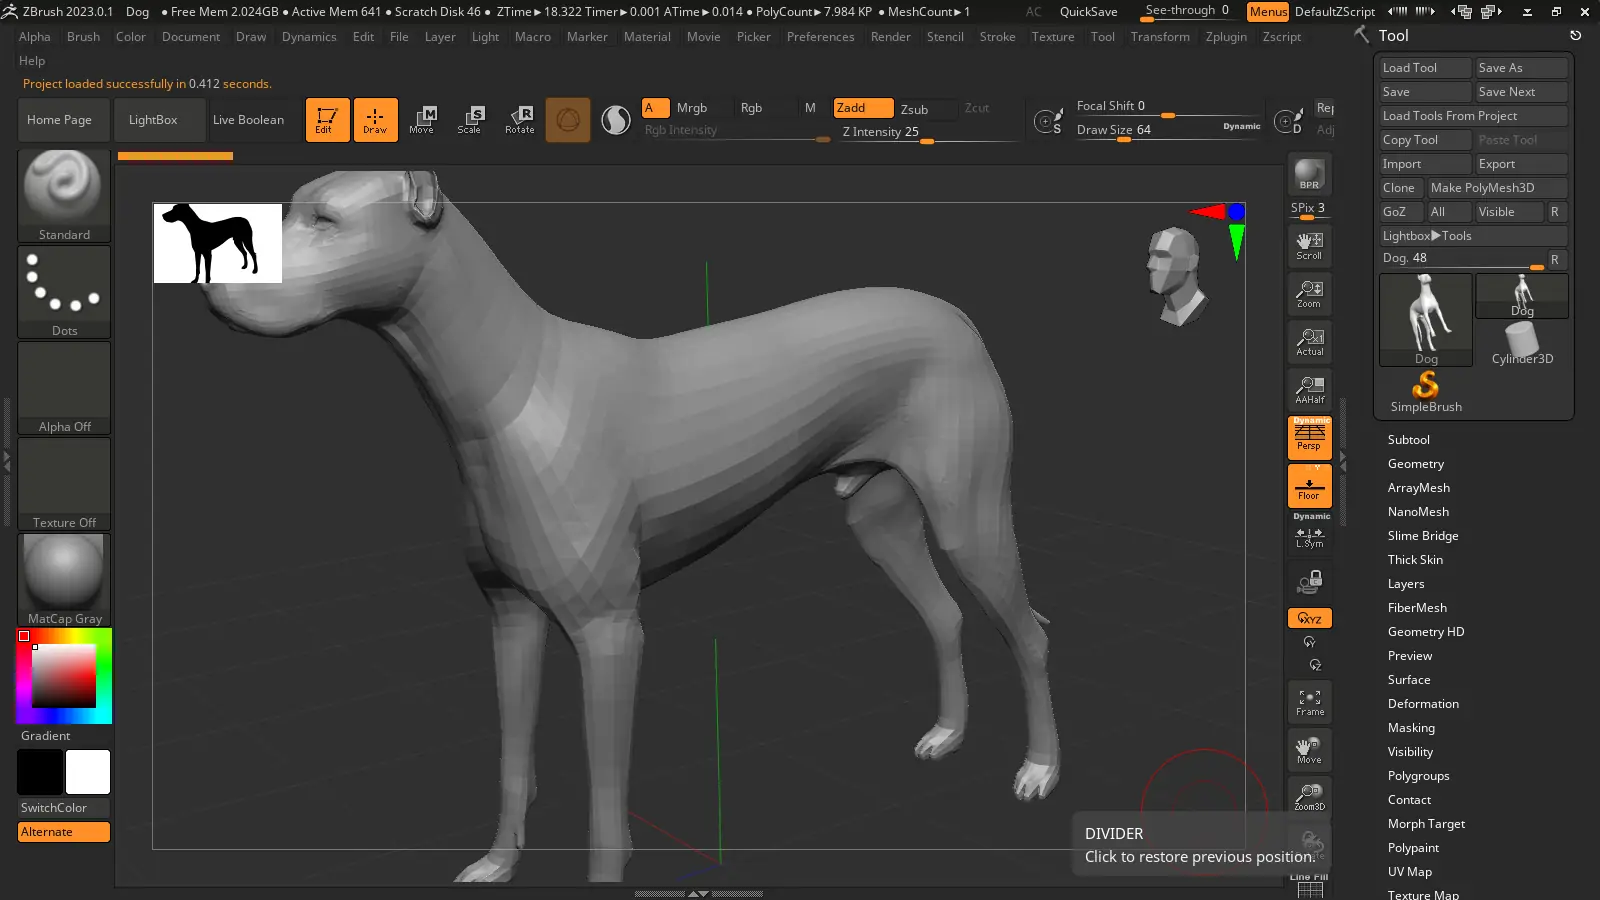The width and height of the screenshot is (1600, 900).
Task: Toggle the Floor grid button
Action: click(x=1309, y=487)
